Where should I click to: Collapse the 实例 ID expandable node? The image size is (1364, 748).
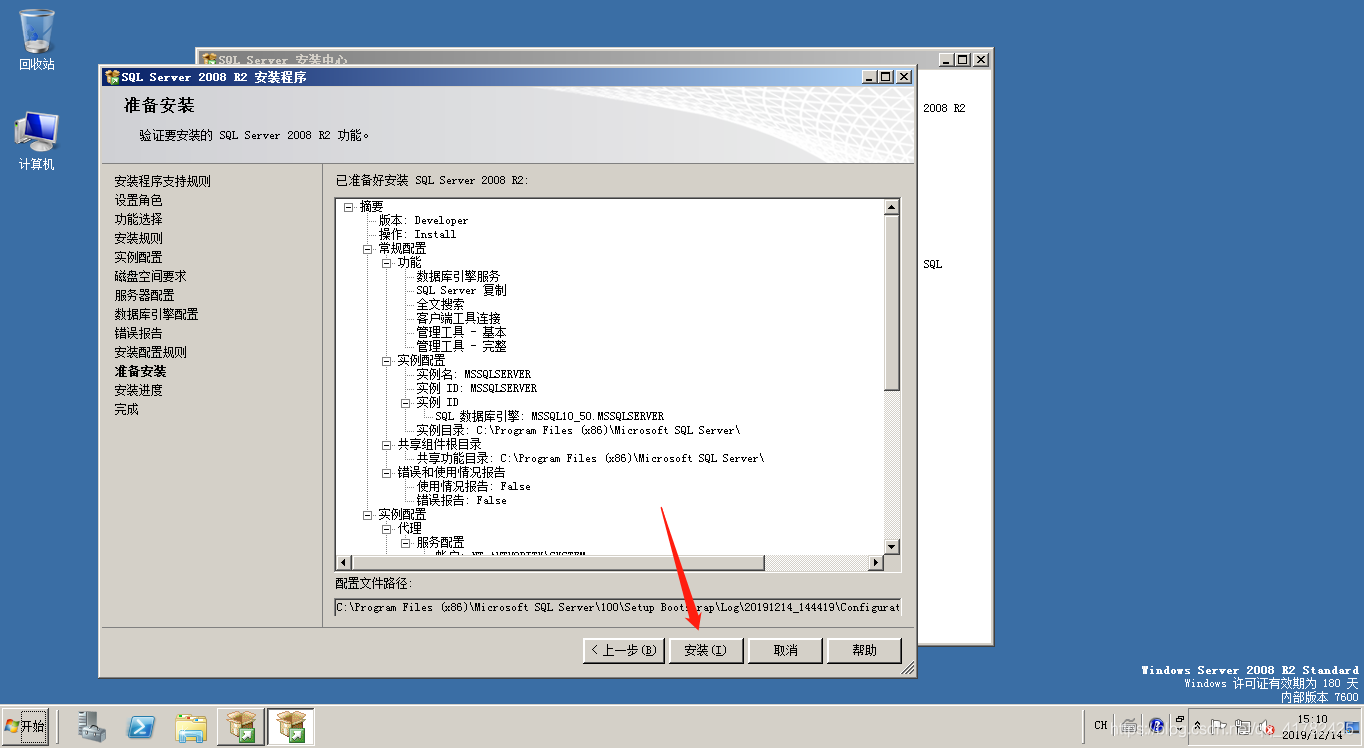point(405,402)
